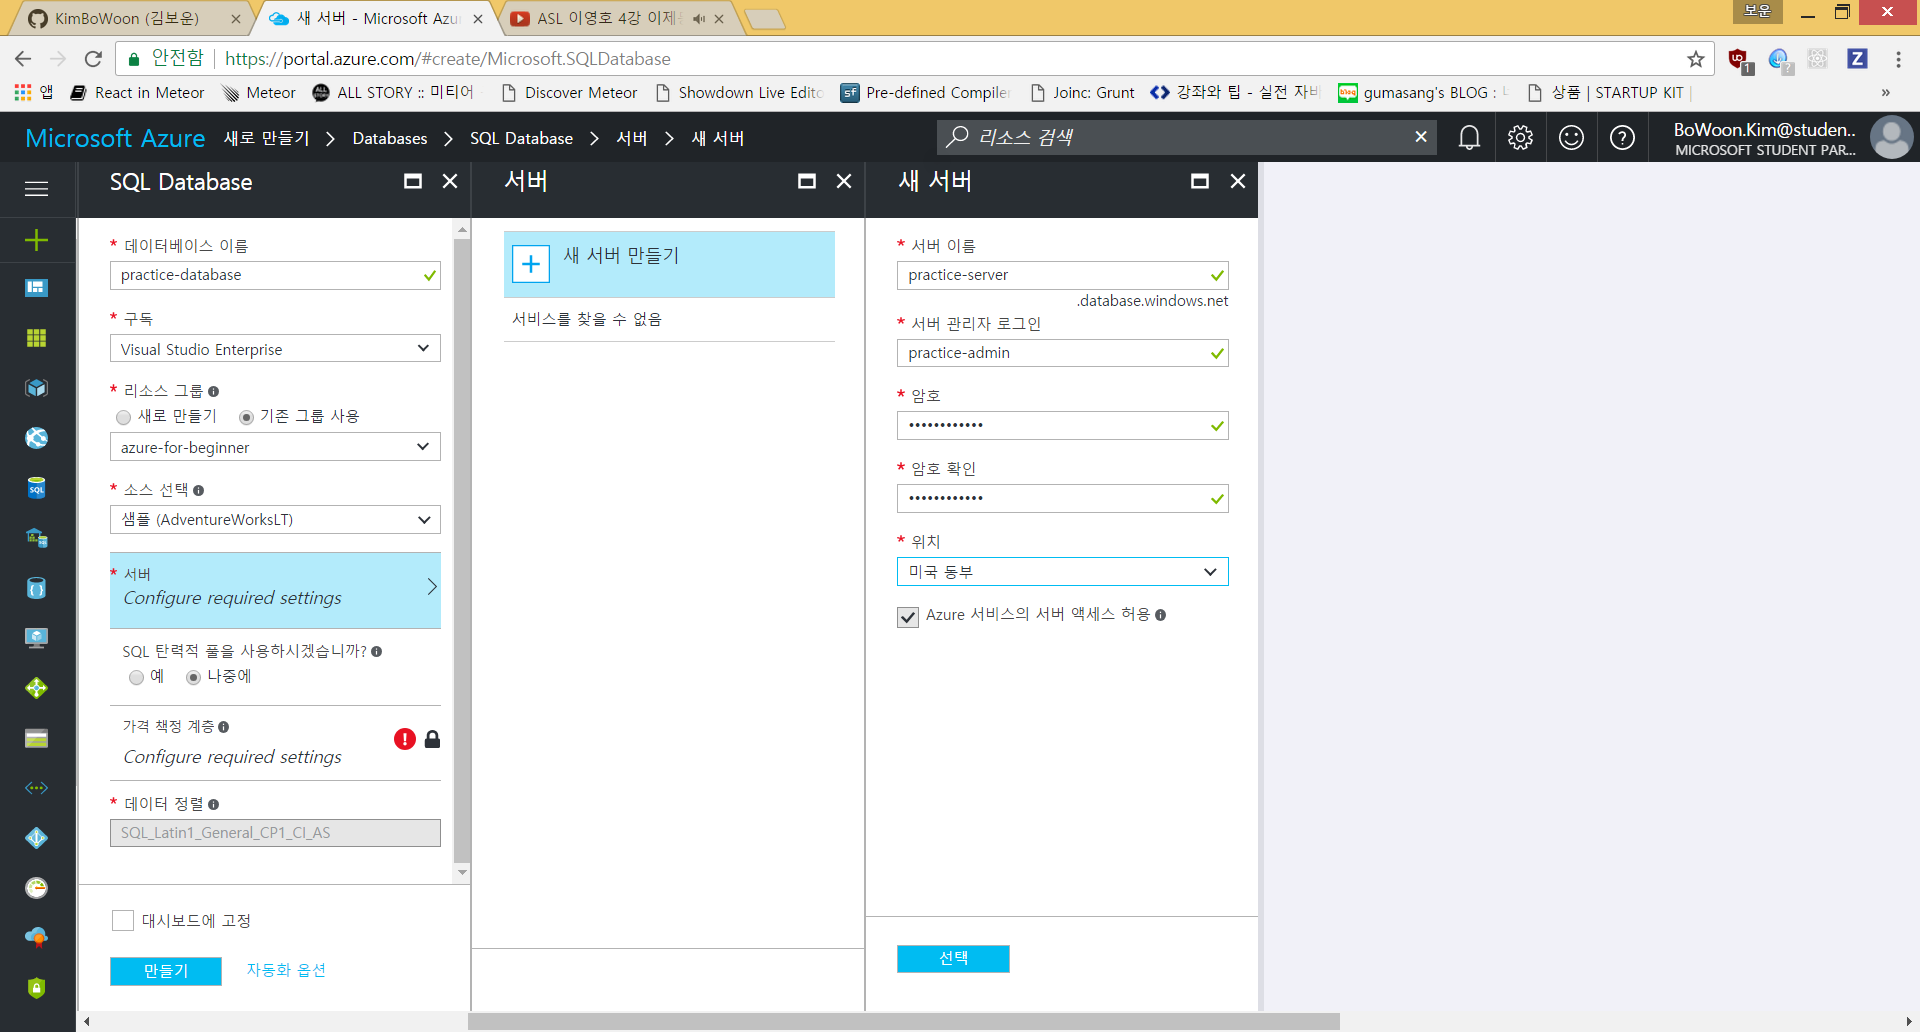Open Resource groups cube icon
The height and width of the screenshot is (1032, 1920).
pyautogui.click(x=37, y=388)
